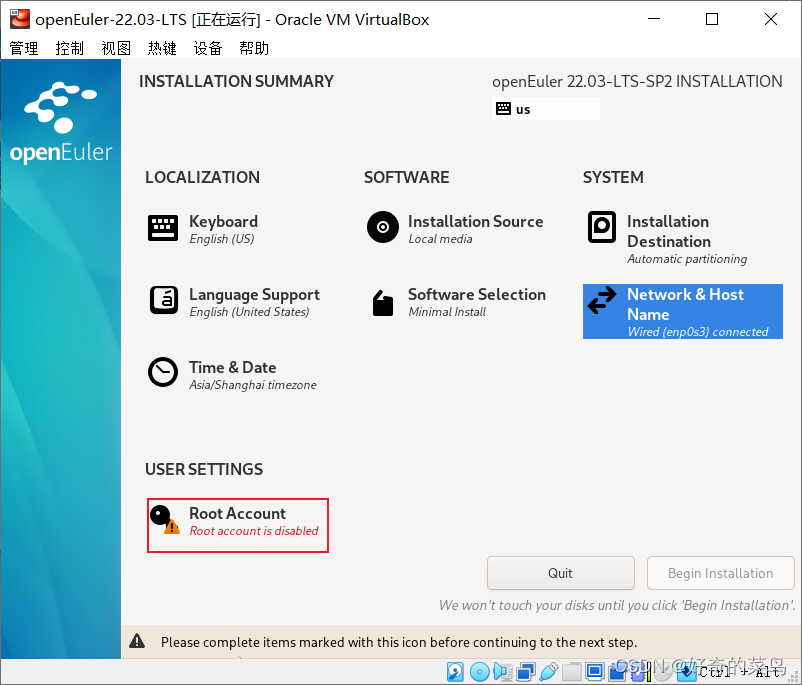Click the Begin Installation button
The image size is (802, 685).
720,573
